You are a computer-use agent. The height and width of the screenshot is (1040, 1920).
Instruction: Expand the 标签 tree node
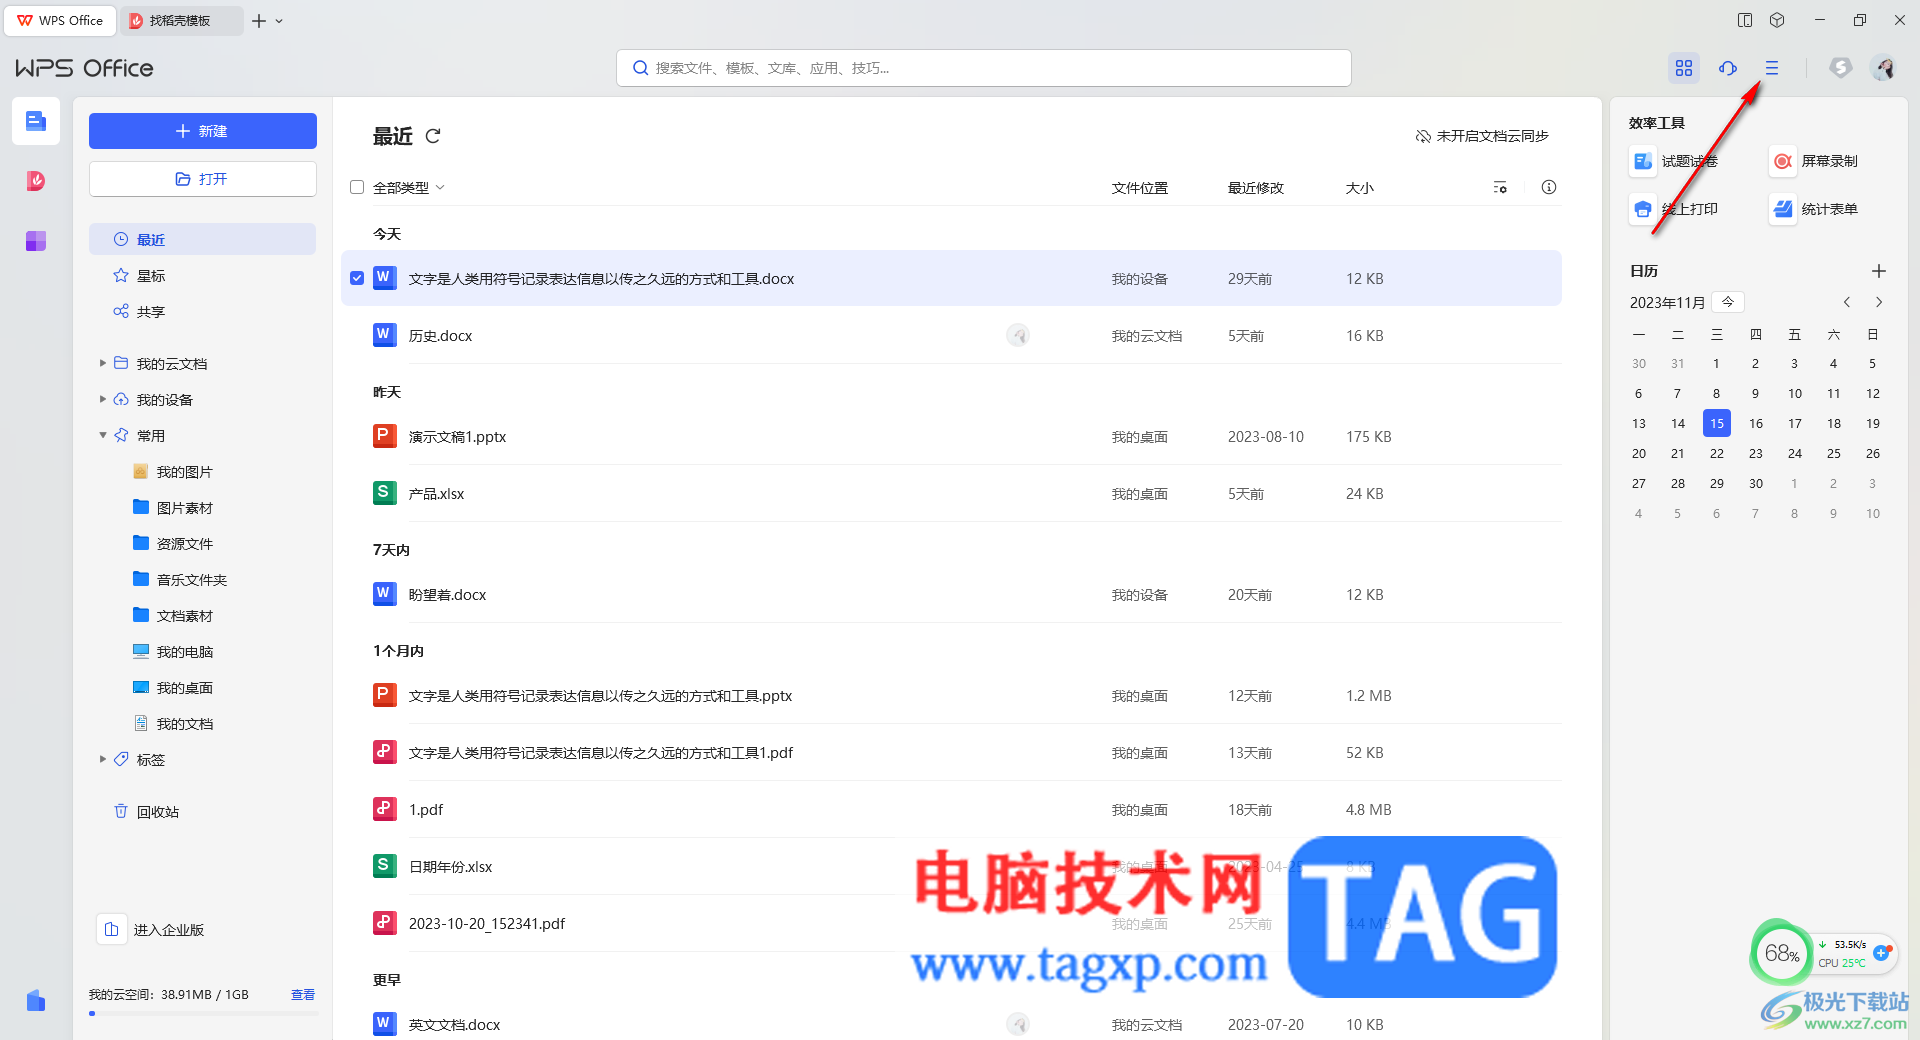coord(102,760)
